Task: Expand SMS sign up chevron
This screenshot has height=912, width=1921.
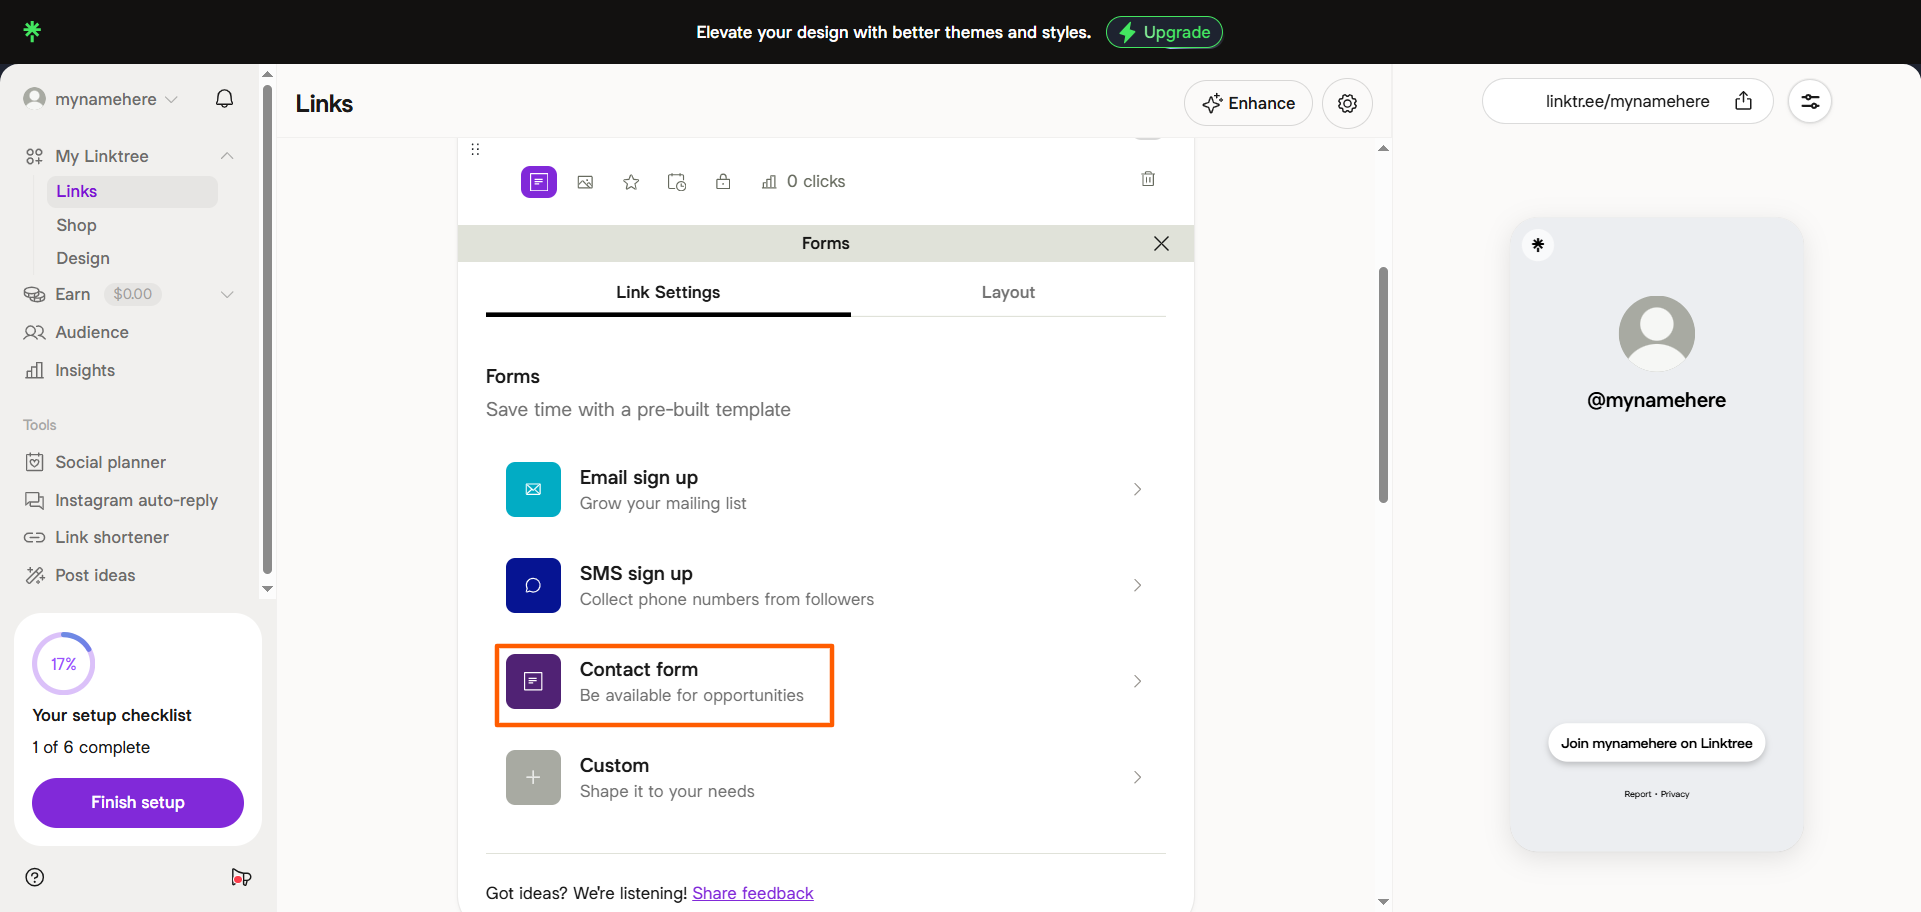Action: click(x=1137, y=585)
